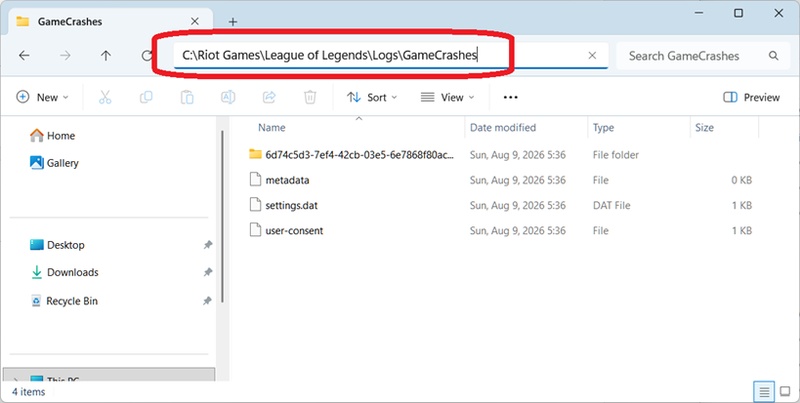
Task: Click the Copy icon in toolbar
Action: point(146,97)
